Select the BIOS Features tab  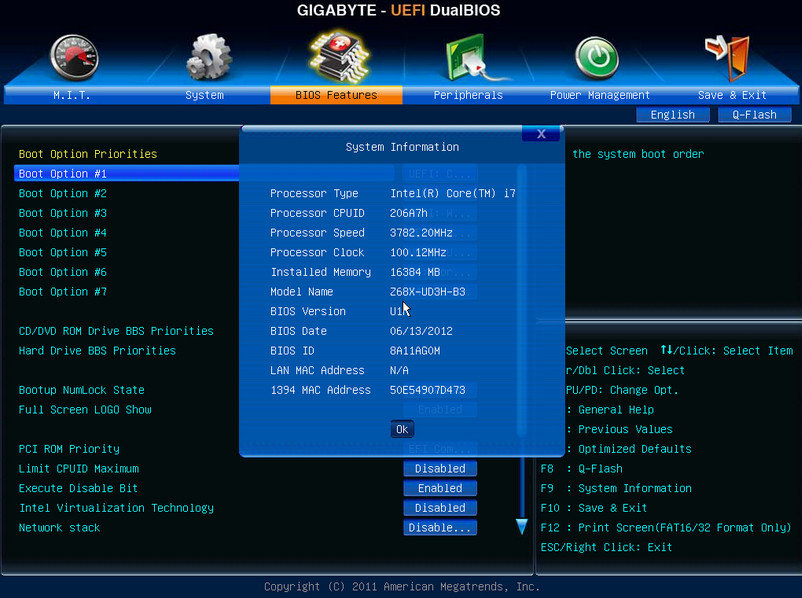[x=336, y=95]
